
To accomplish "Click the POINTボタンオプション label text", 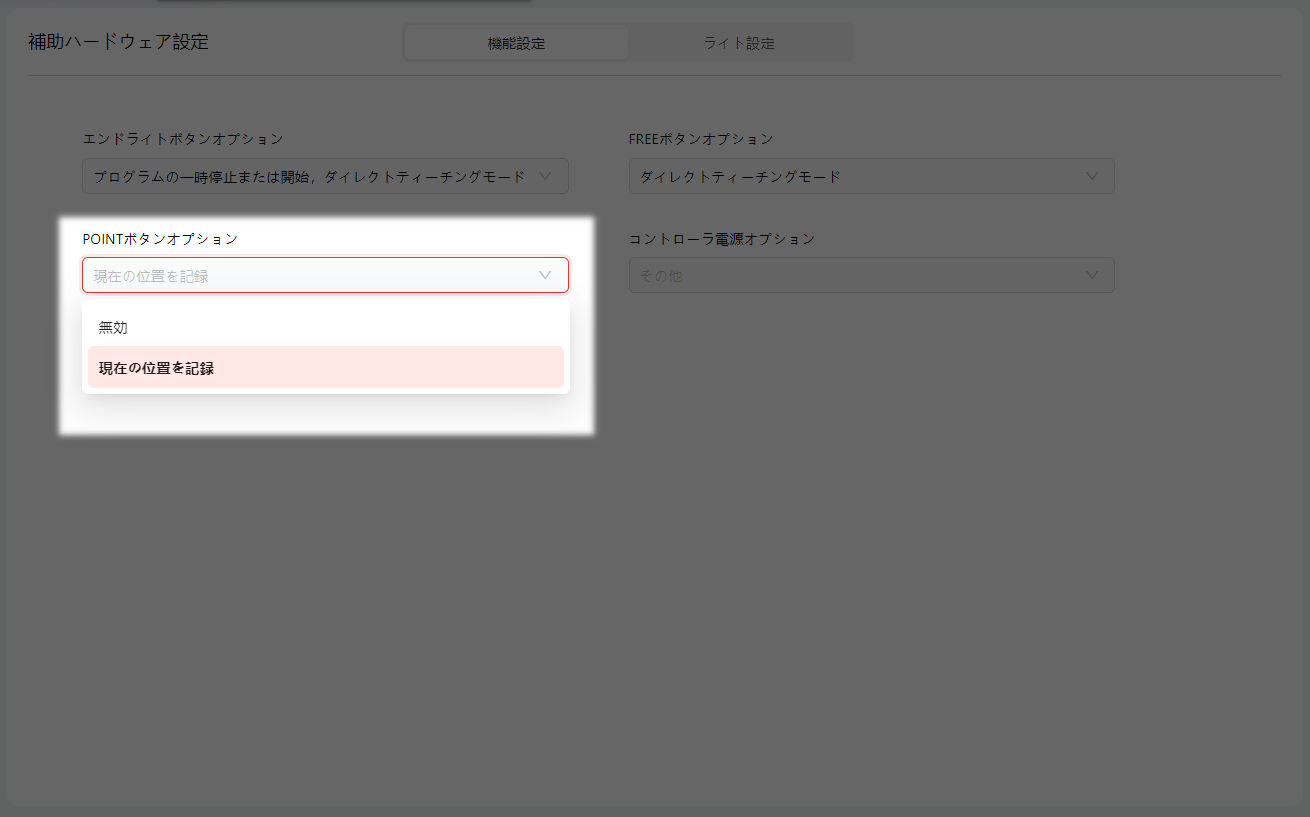I will pyautogui.click(x=160, y=239).
